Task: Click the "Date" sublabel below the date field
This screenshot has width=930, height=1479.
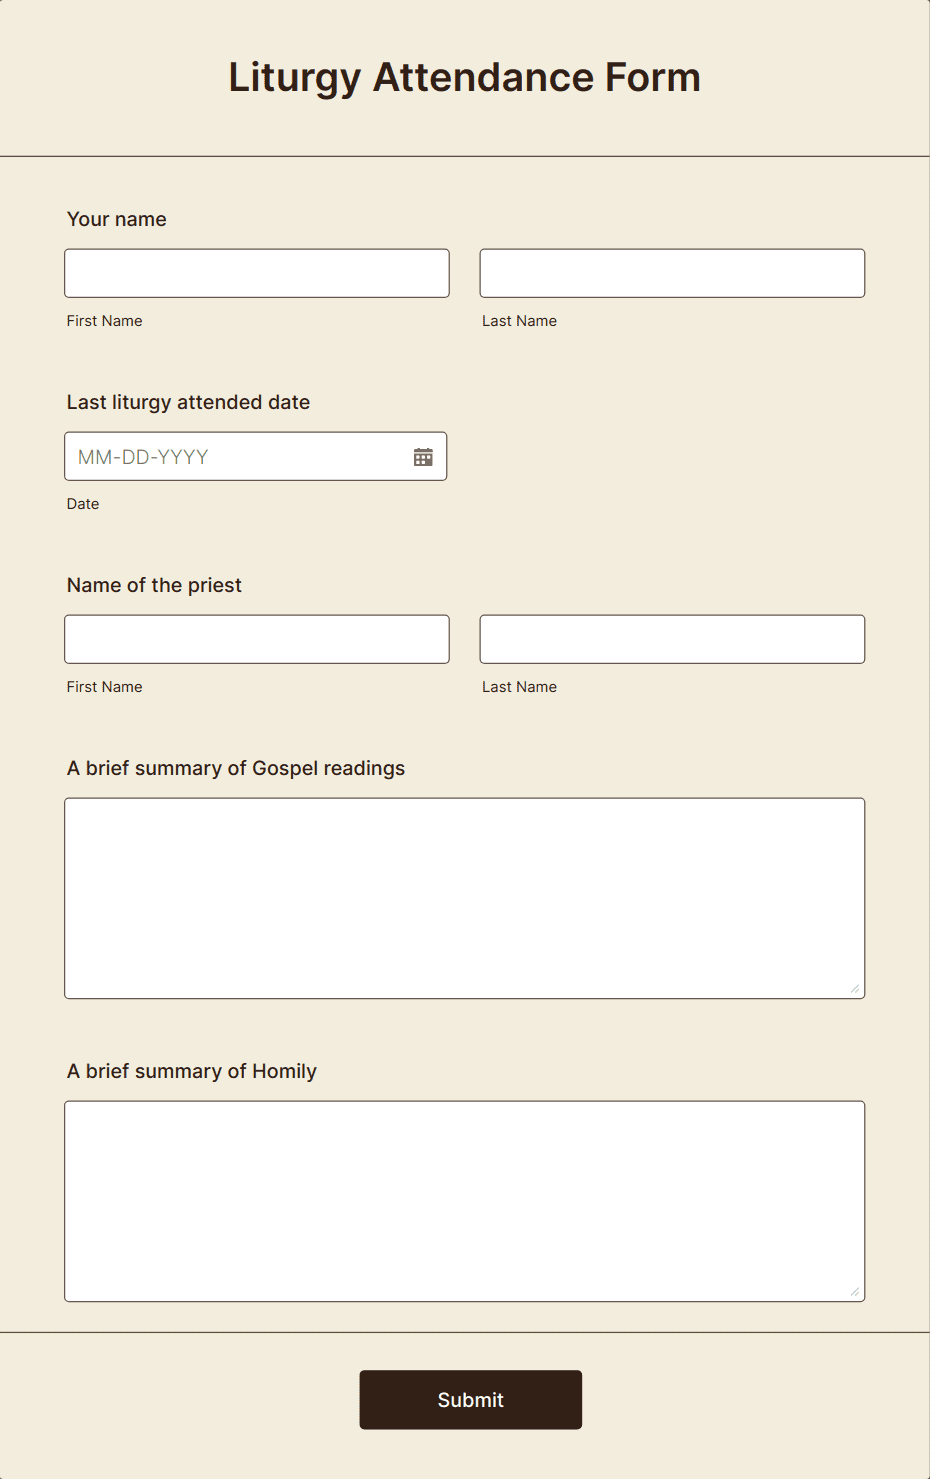Action: click(83, 504)
